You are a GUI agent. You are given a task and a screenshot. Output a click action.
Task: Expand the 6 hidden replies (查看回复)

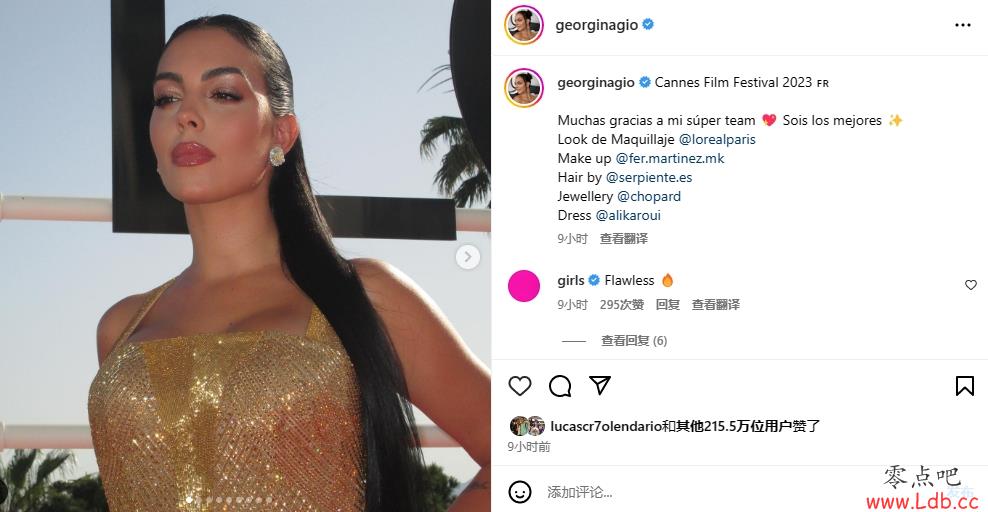coord(634,341)
